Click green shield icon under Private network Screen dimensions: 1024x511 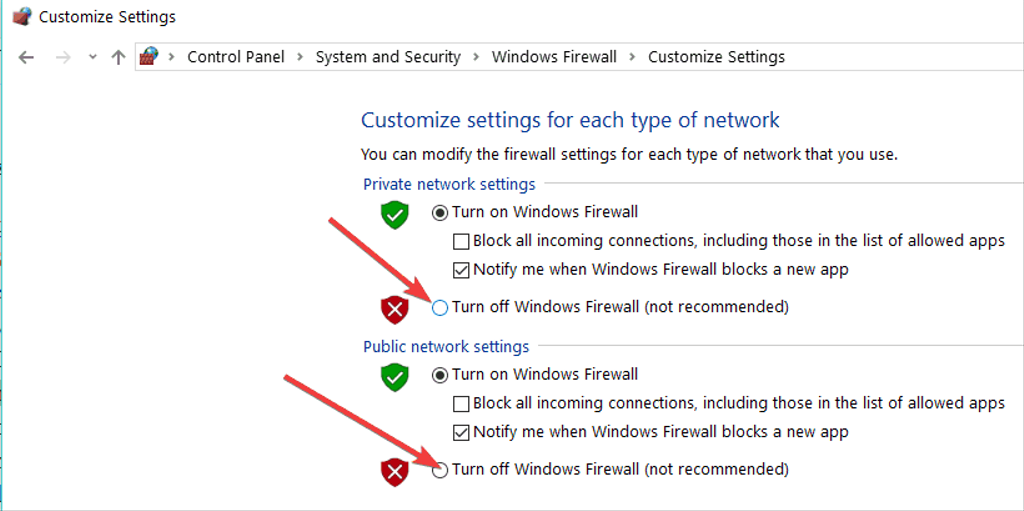[394, 216]
